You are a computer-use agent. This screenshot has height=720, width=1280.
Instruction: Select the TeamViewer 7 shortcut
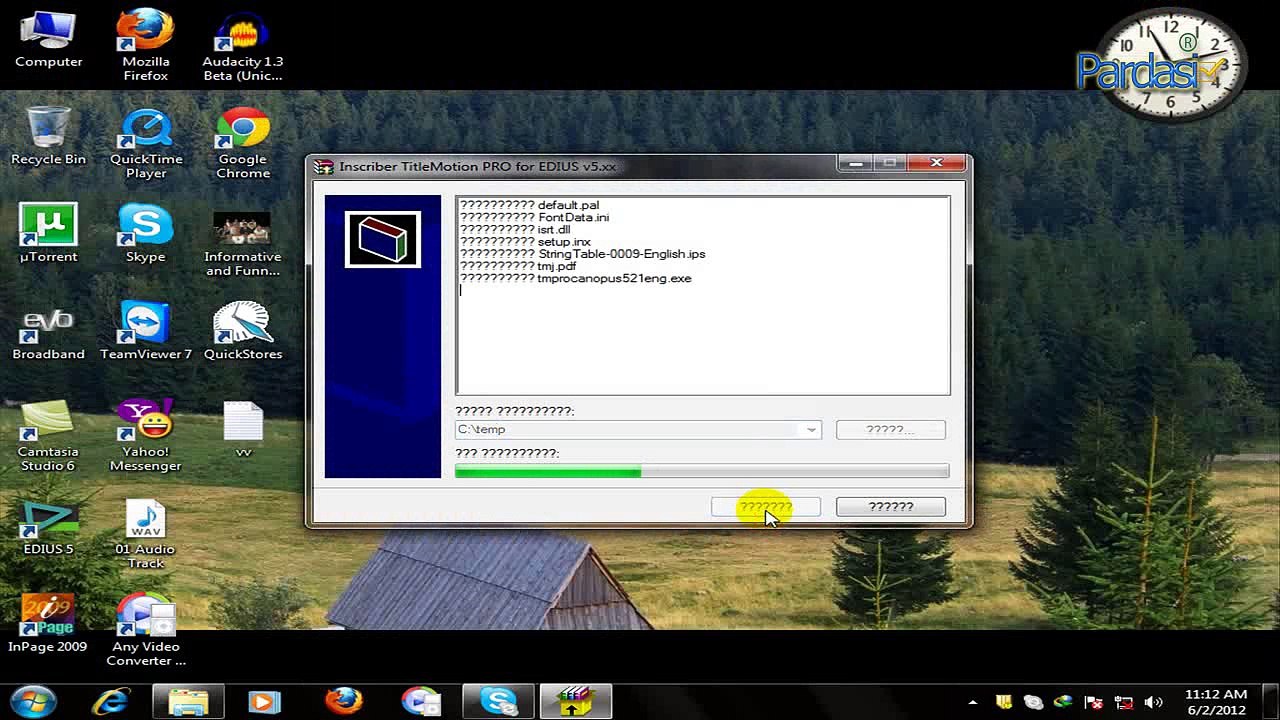[145, 332]
